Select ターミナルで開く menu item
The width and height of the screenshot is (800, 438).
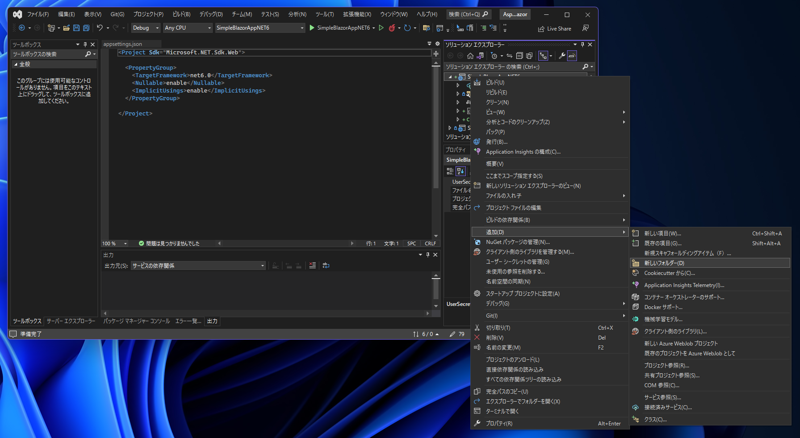pos(549,411)
